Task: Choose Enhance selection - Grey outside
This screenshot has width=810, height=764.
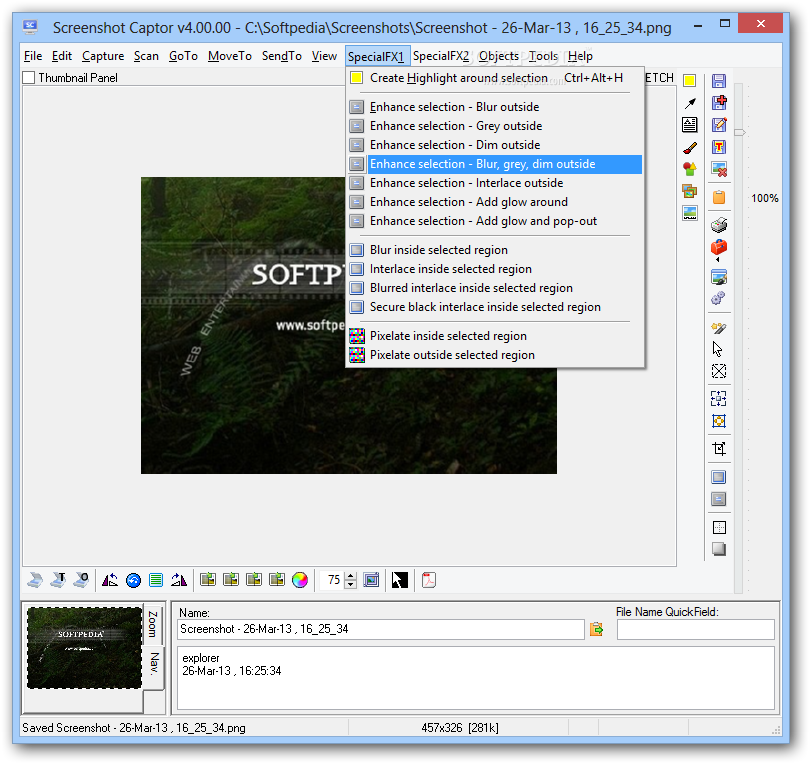Action: [x=494, y=126]
